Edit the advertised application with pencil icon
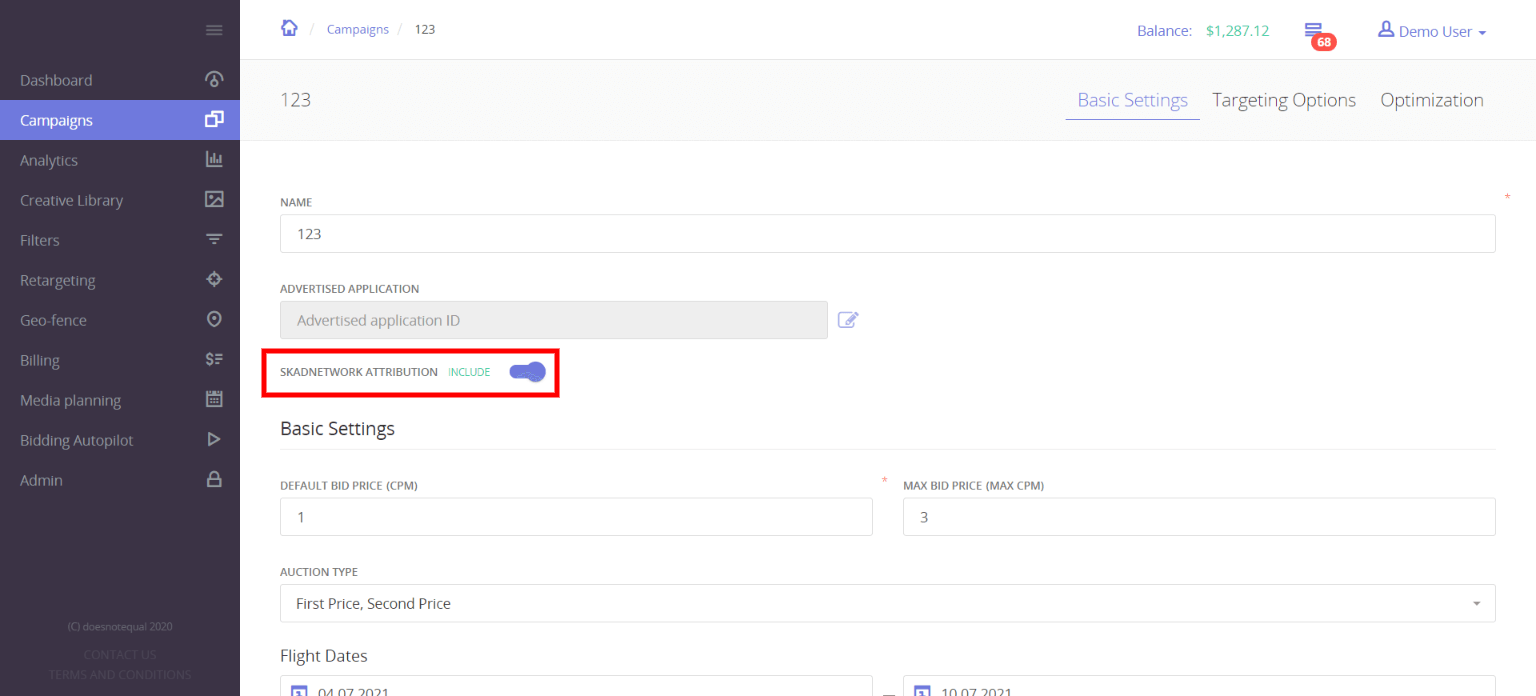 (x=848, y=320)
